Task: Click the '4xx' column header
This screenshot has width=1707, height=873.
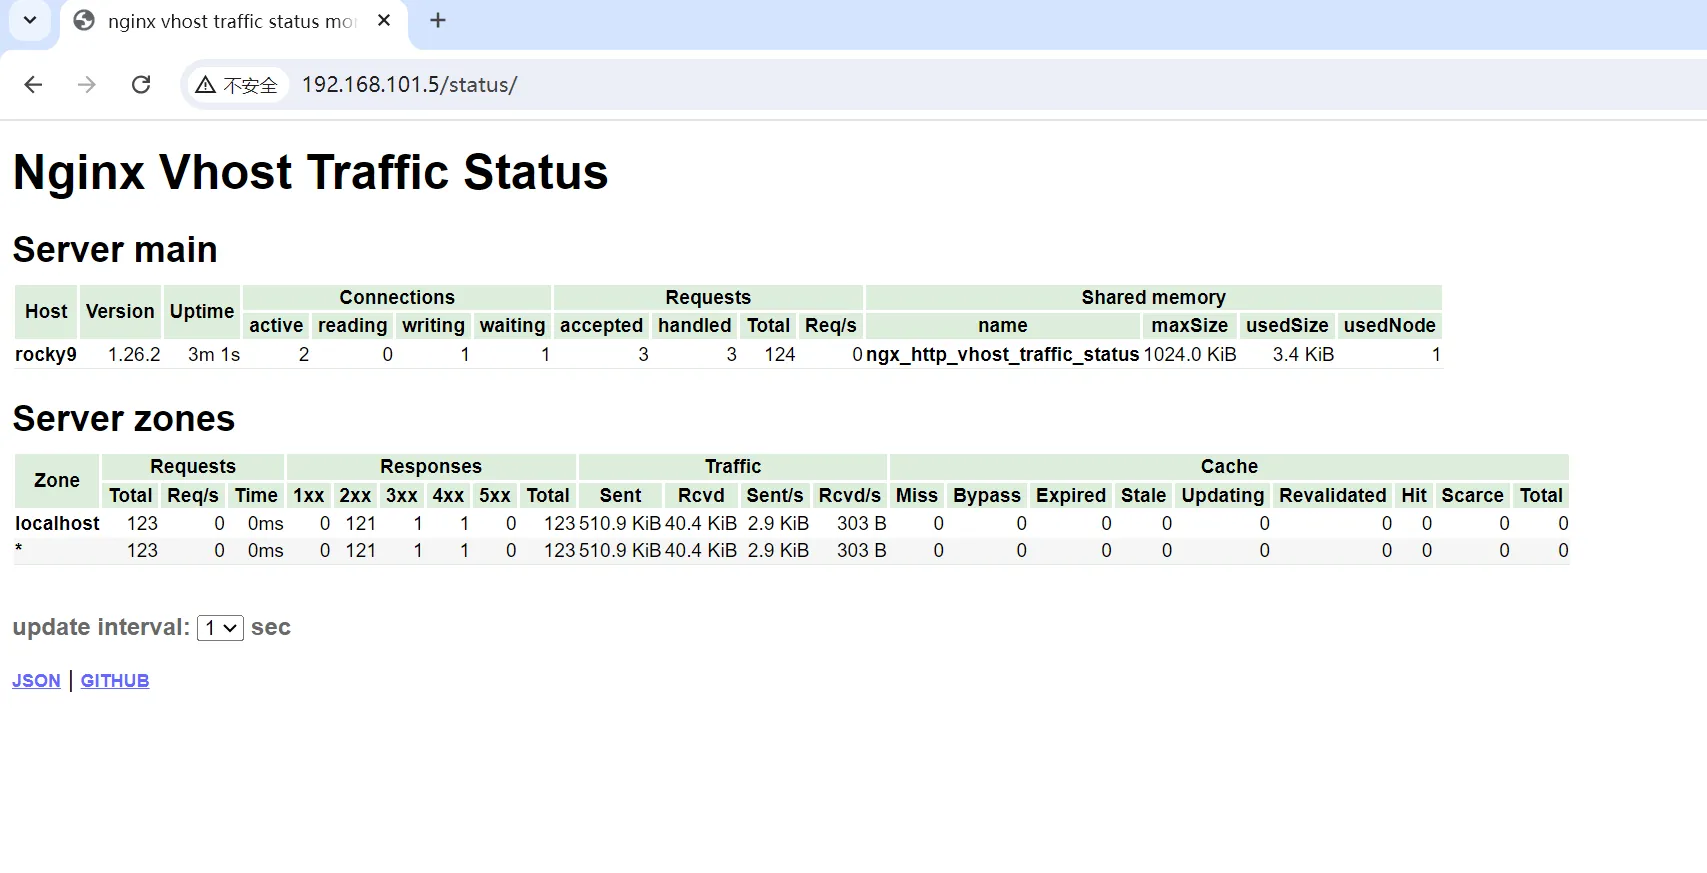Action: [448, 495]
